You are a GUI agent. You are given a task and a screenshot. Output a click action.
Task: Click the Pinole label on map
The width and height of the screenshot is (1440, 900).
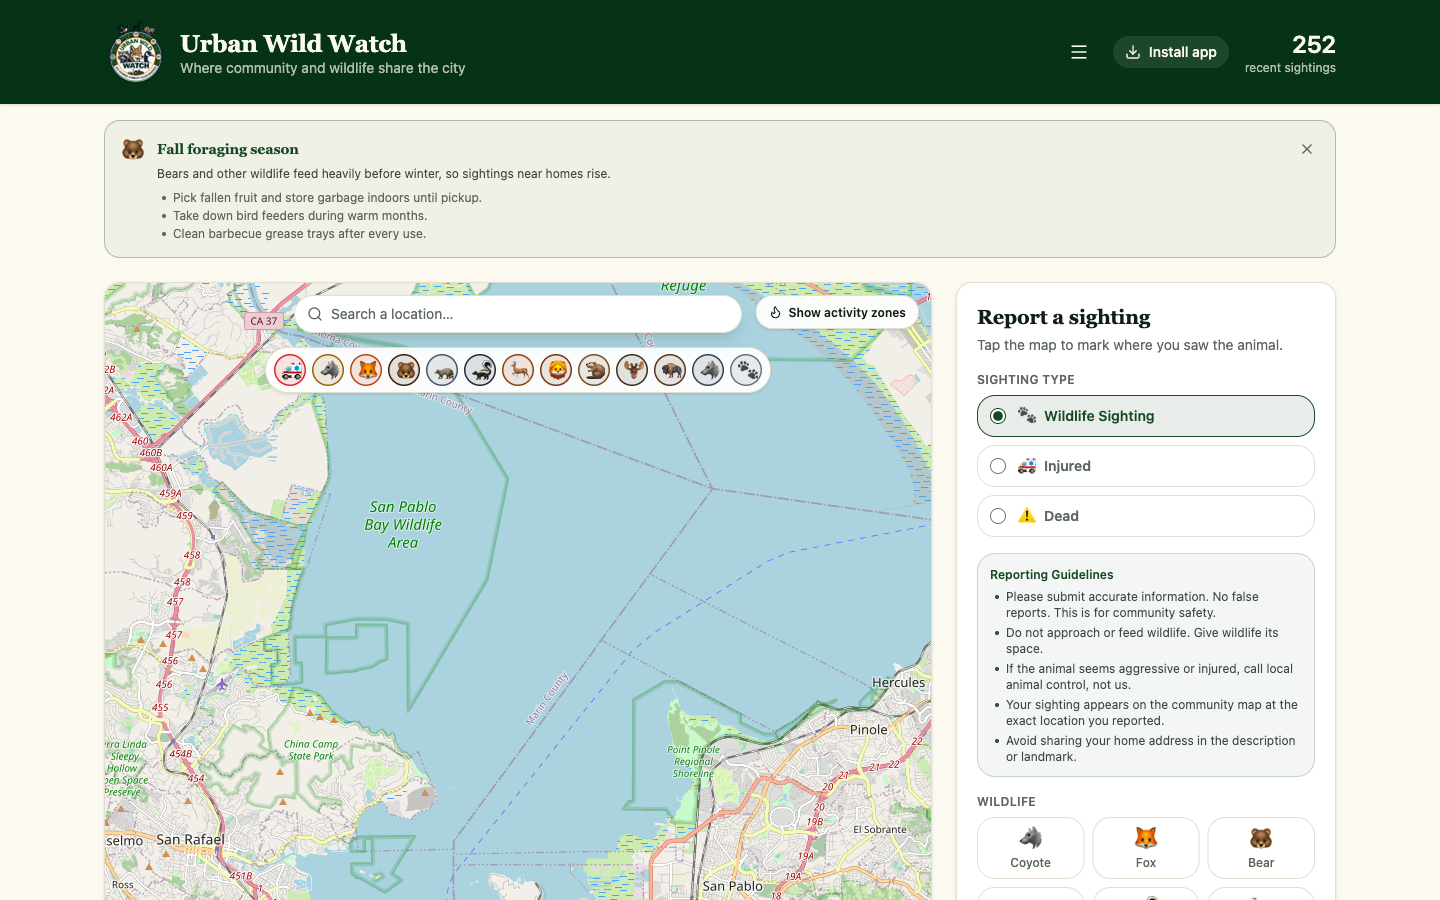tap(868, 729)
